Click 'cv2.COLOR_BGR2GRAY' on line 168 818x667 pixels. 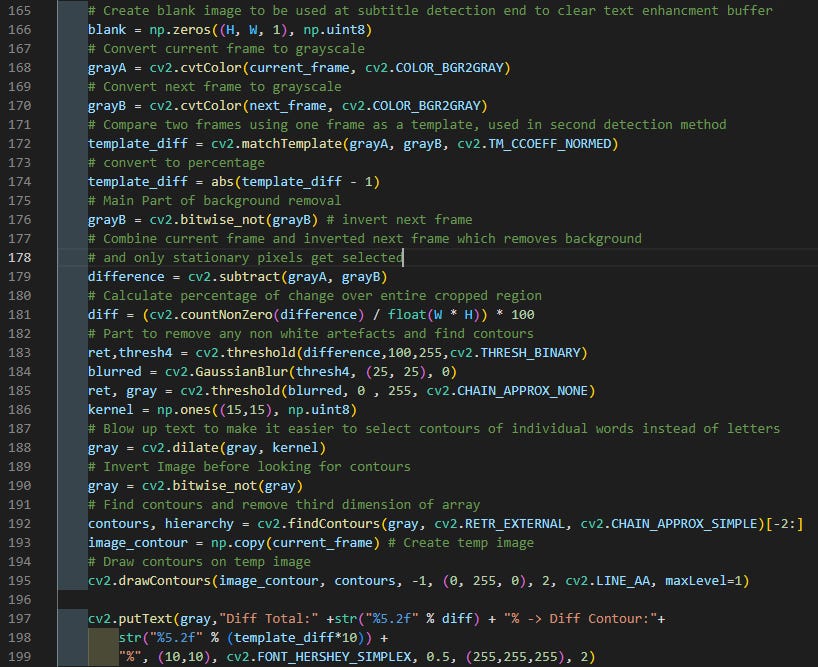(434, 68)
